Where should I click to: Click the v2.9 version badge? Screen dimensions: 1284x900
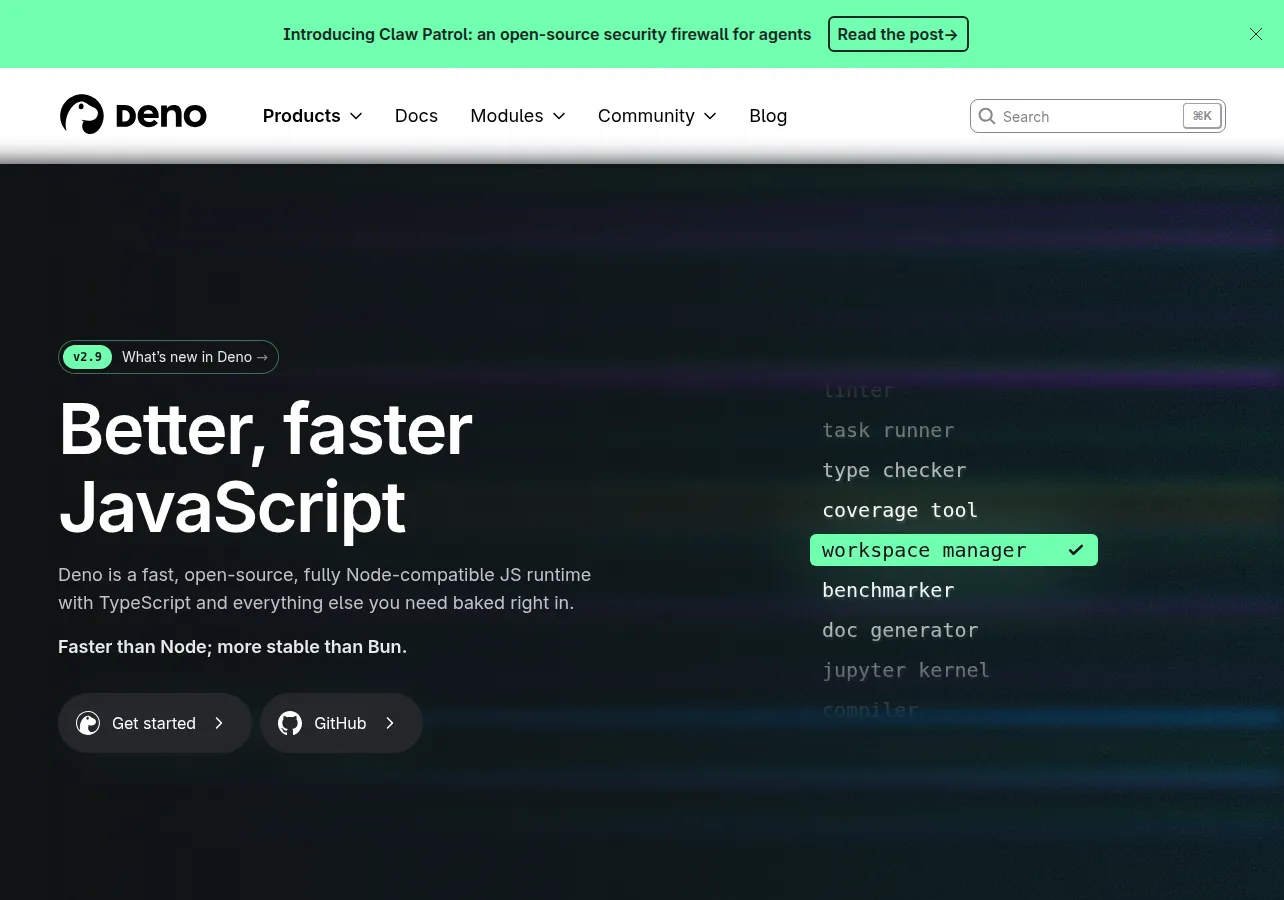click(87, 357)
